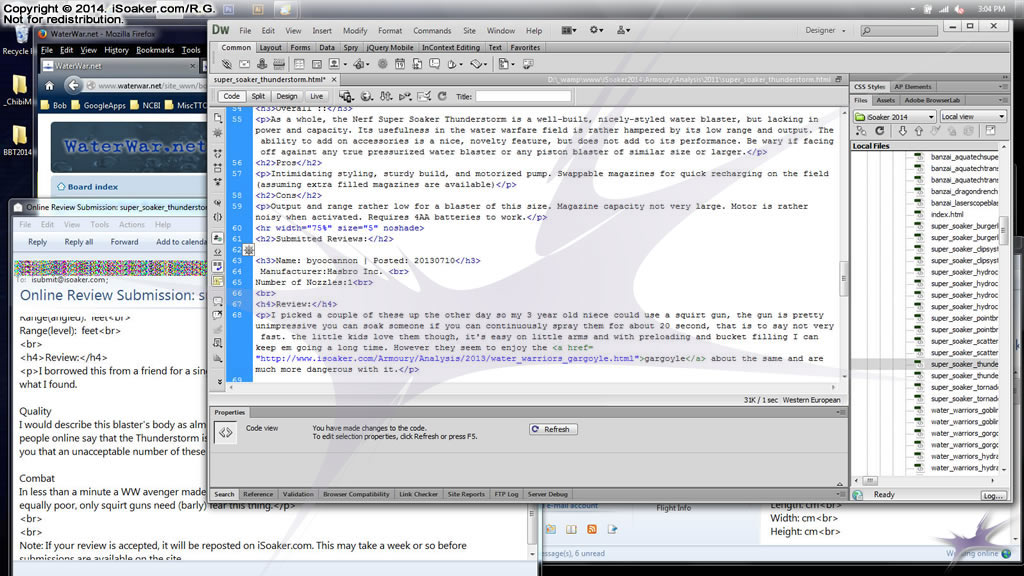
Task: Toggle Live view on
Action: tap(316, 96)
